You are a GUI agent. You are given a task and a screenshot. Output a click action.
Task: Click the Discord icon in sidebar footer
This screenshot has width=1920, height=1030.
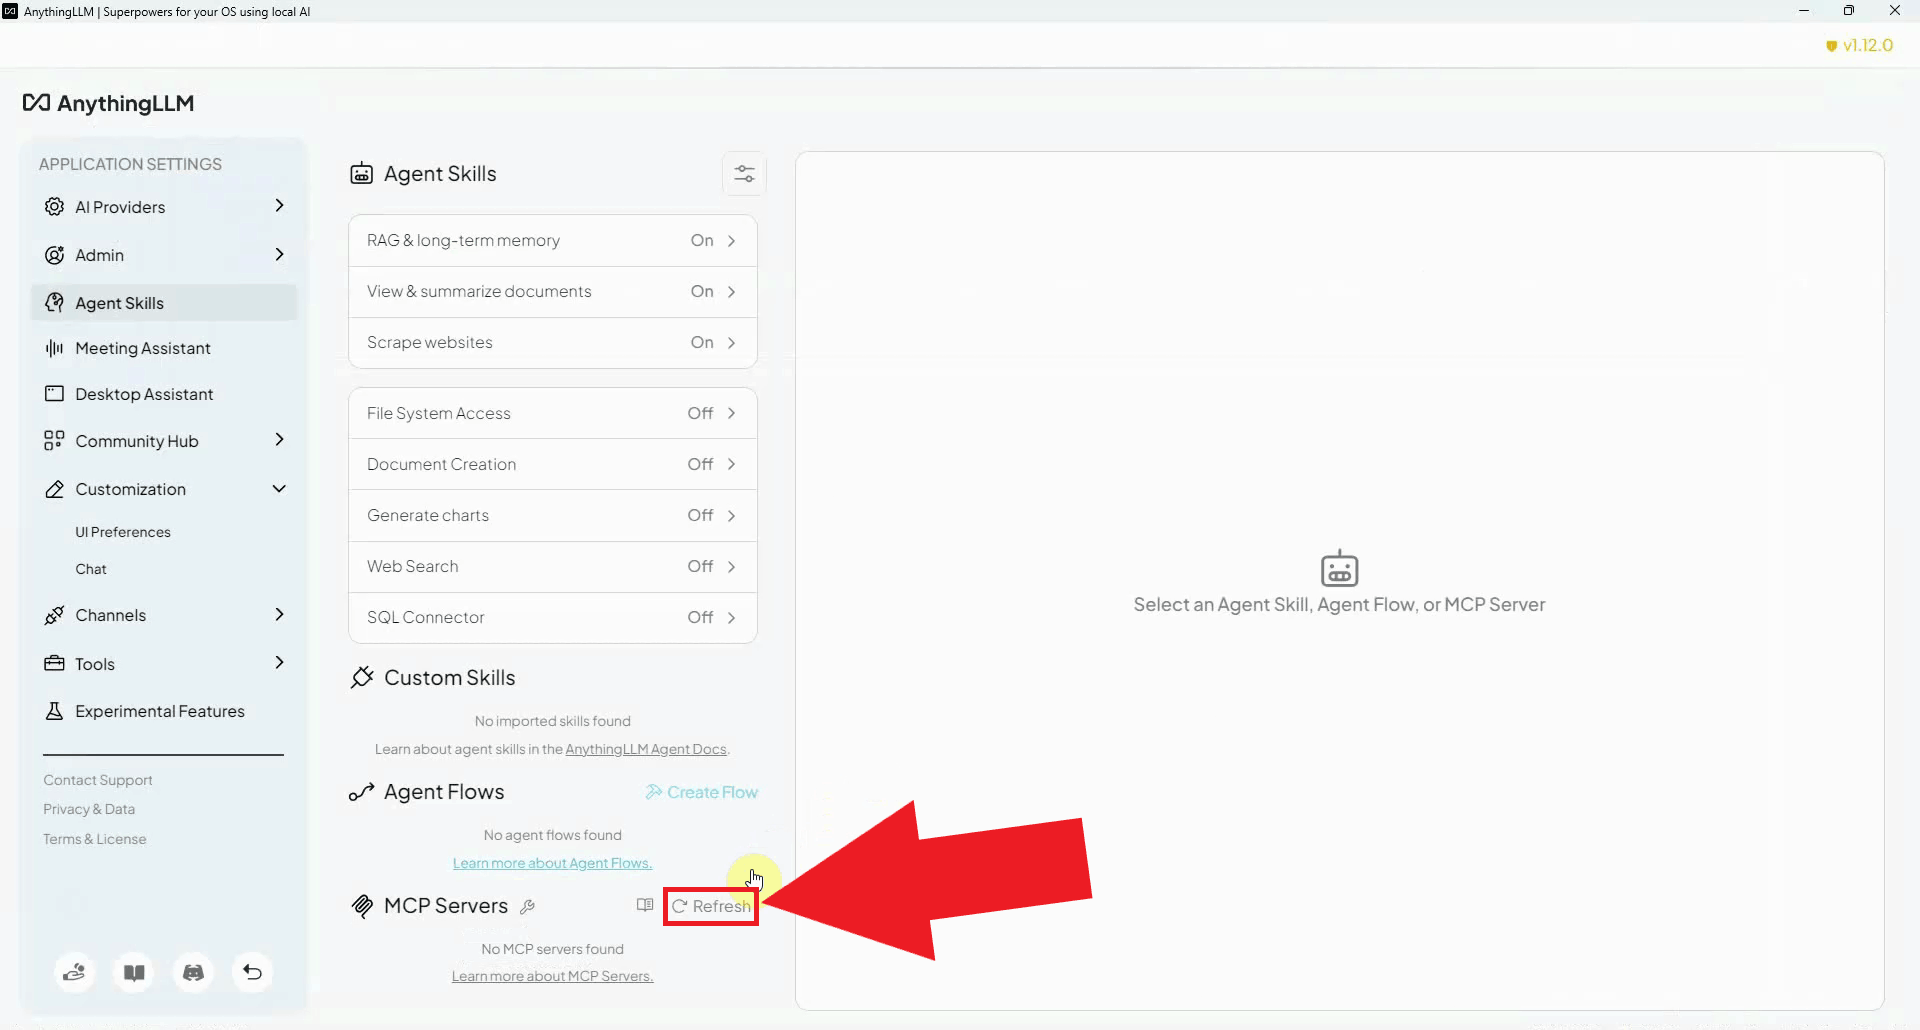tap(193, 972)
